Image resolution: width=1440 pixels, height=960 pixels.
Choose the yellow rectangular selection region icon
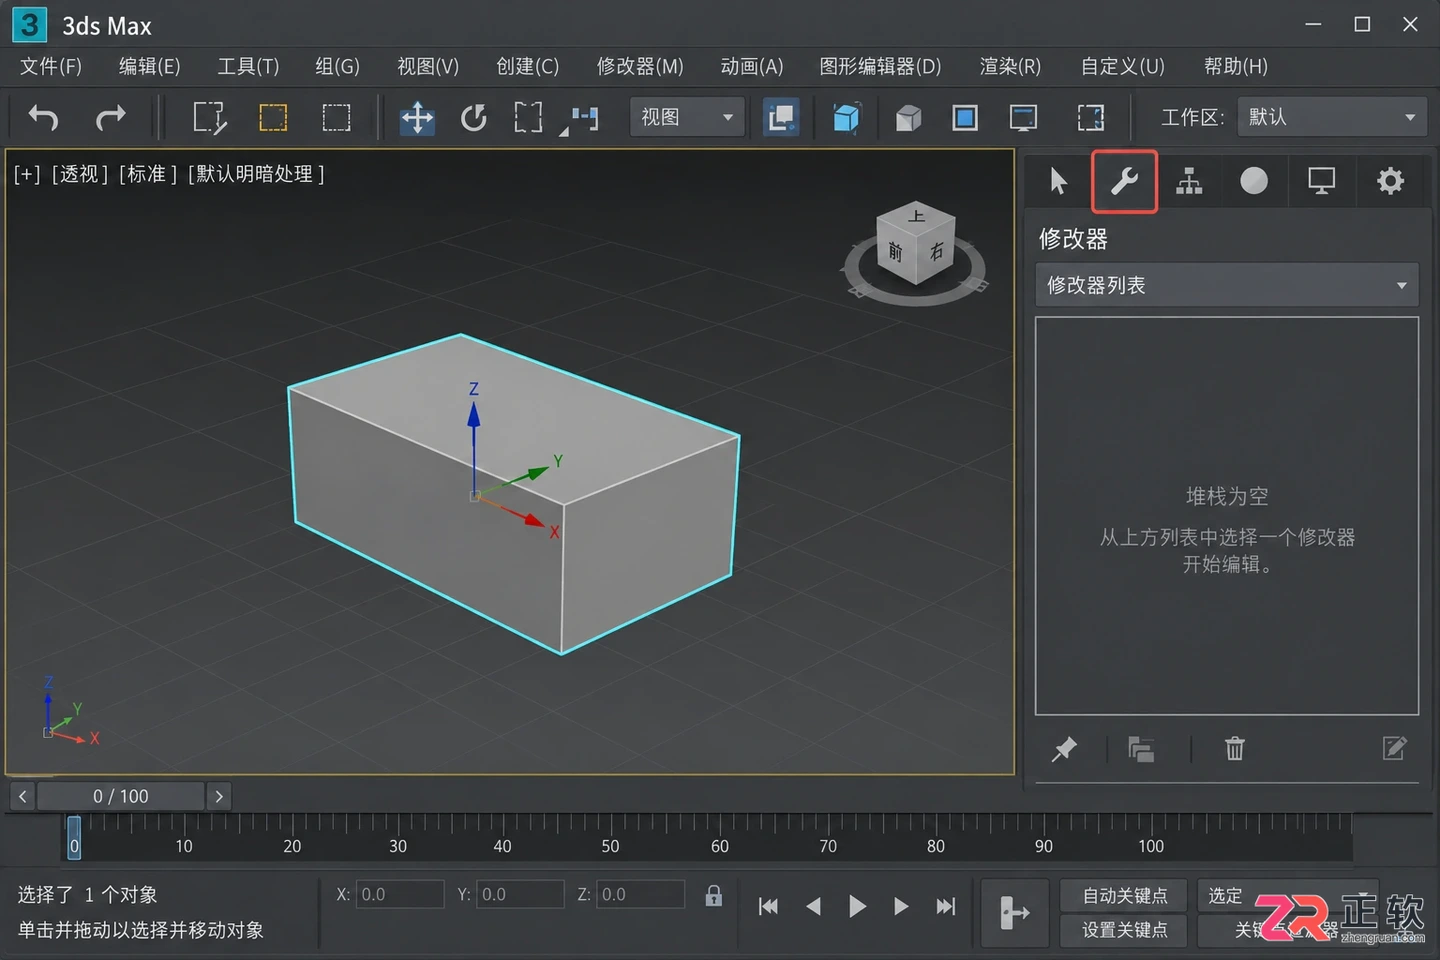pos(273,118)
